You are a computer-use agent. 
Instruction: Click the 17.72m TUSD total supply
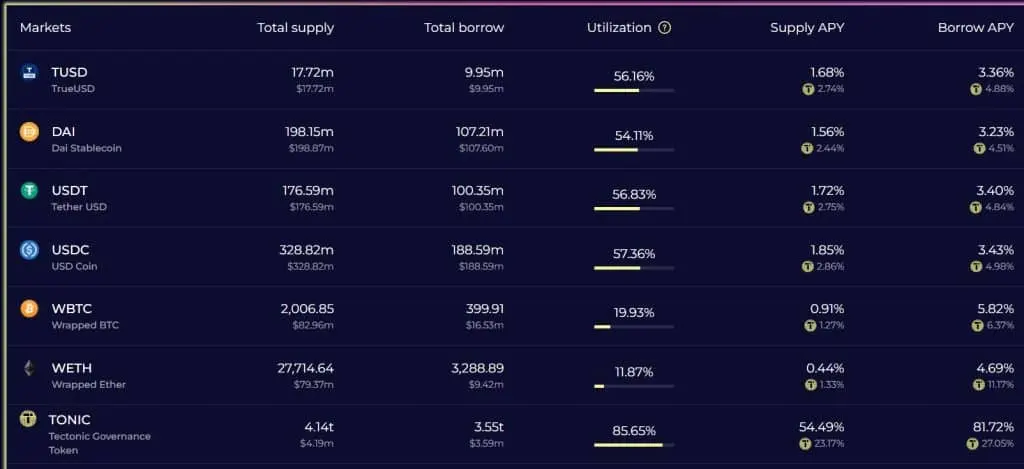[312, 72]
